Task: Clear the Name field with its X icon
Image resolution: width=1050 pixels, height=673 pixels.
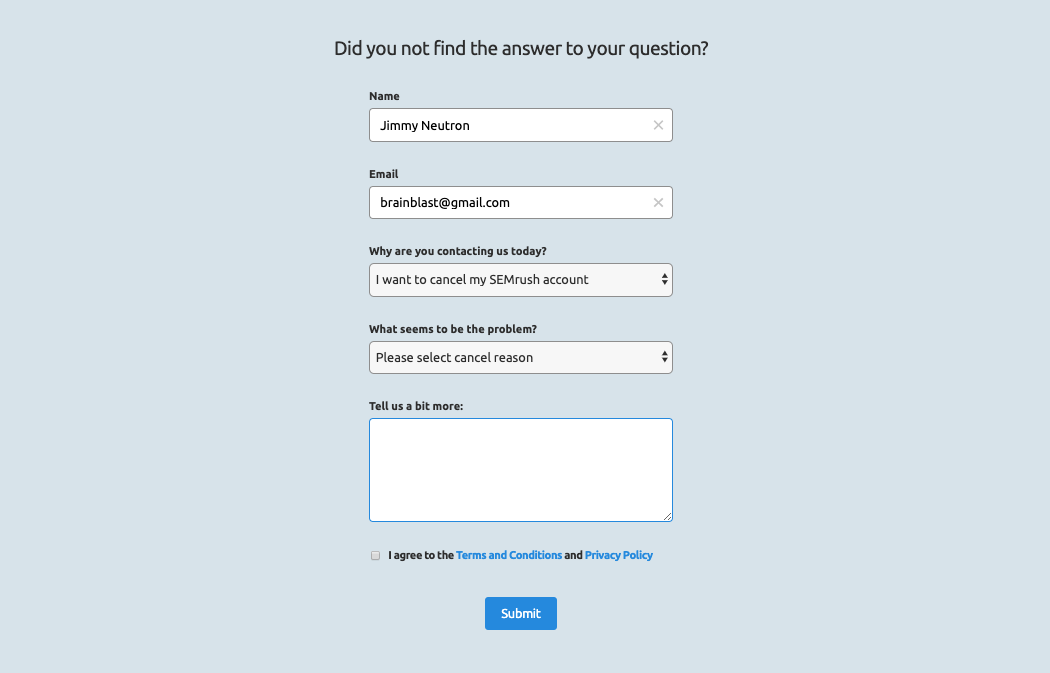Action: [658, 125]
